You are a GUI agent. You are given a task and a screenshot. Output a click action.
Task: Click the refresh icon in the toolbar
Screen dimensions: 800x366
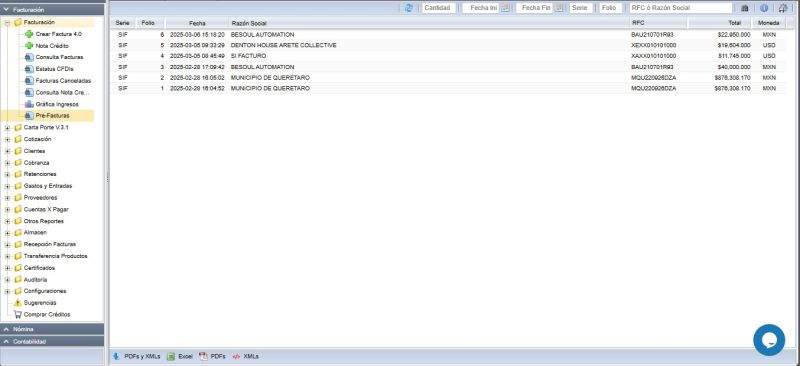pos(409,8)
